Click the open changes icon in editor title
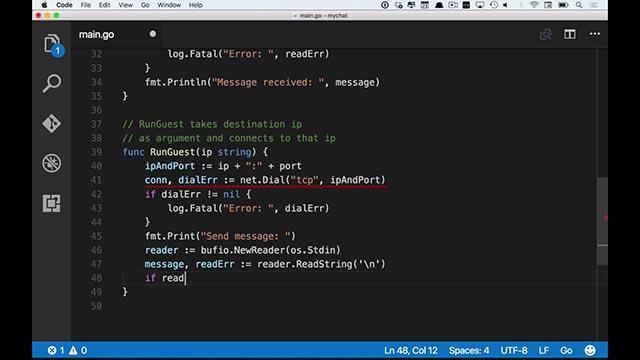 tap(545, 34)
